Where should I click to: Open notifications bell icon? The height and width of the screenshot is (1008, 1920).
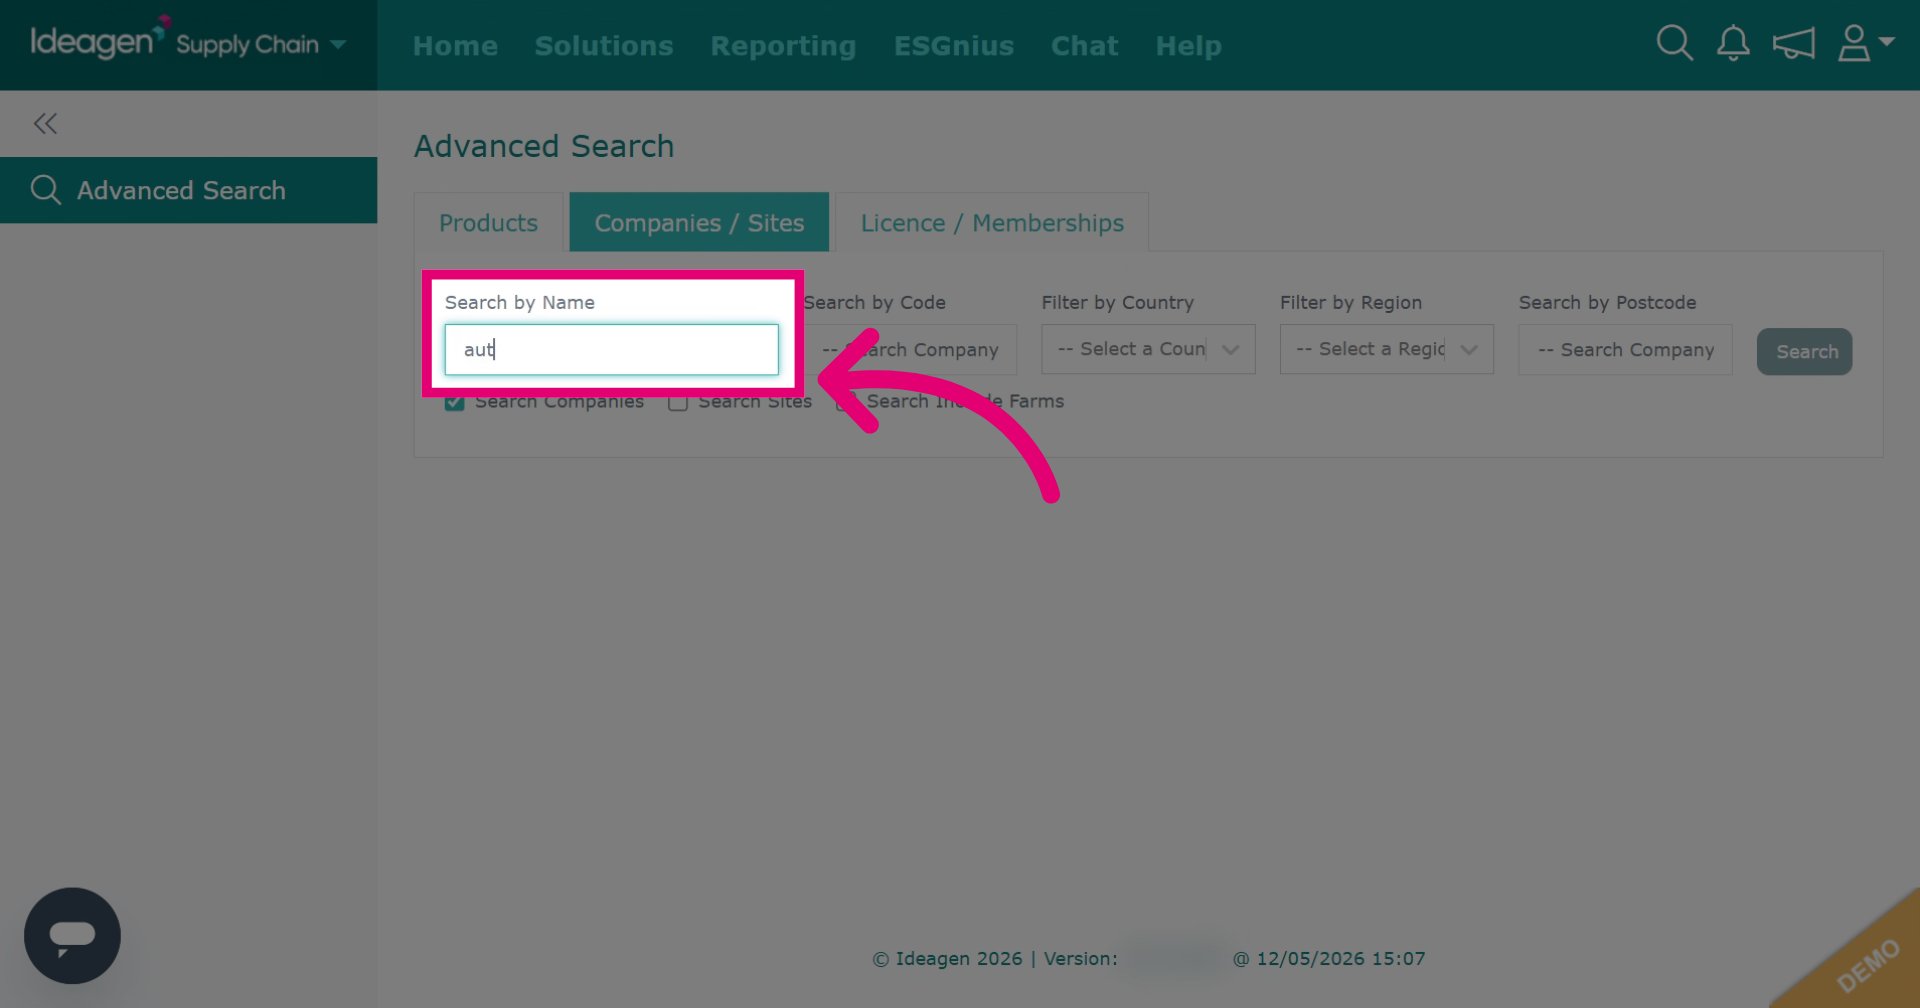1733,44
